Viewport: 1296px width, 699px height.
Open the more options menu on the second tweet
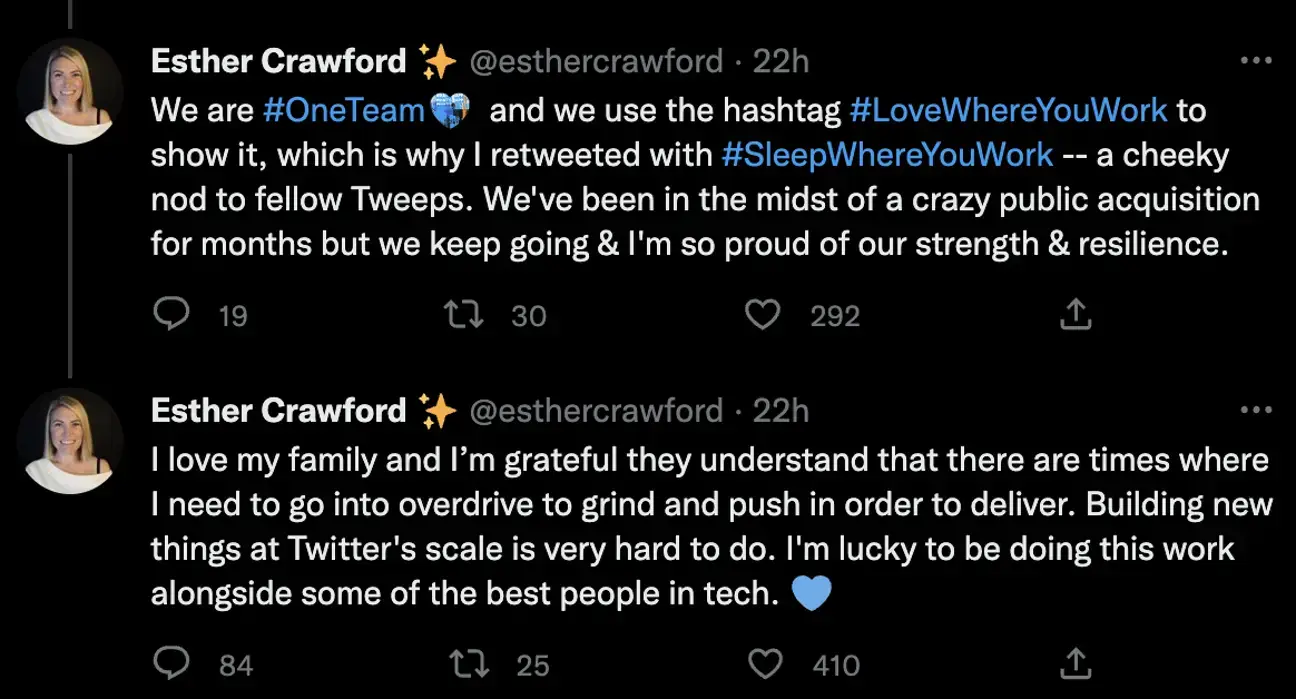click(1258, 409)
